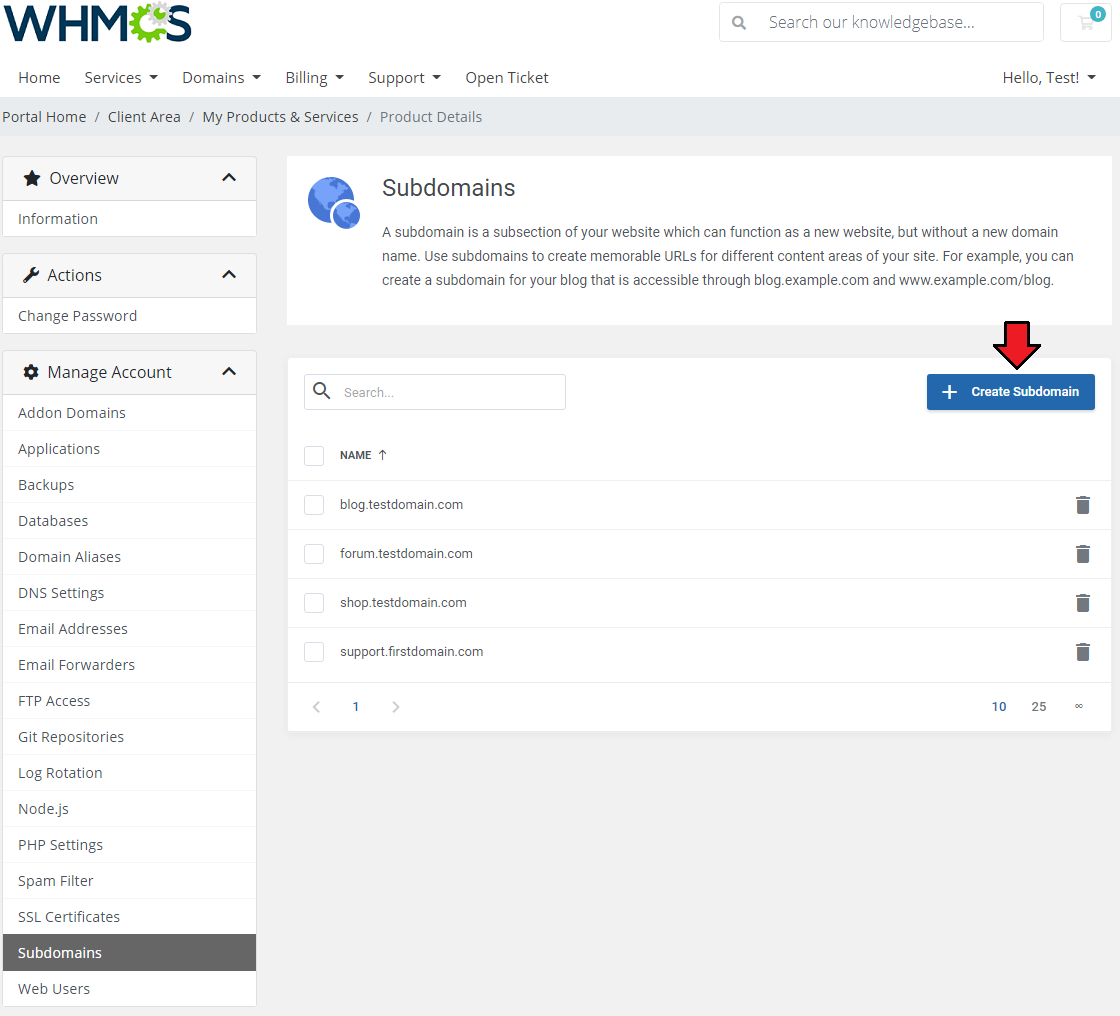Click the Create Subdomain button
Screen dimensions: 1120x1016
point(1010,392)
